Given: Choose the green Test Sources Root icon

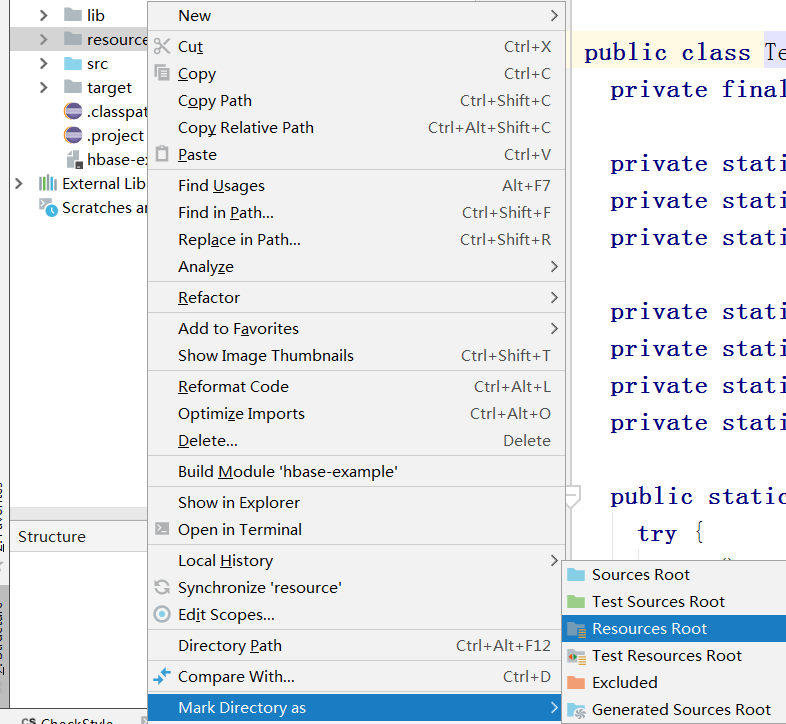Looking at the screenshot, I should pyautogui.click(x=576, y=602).
